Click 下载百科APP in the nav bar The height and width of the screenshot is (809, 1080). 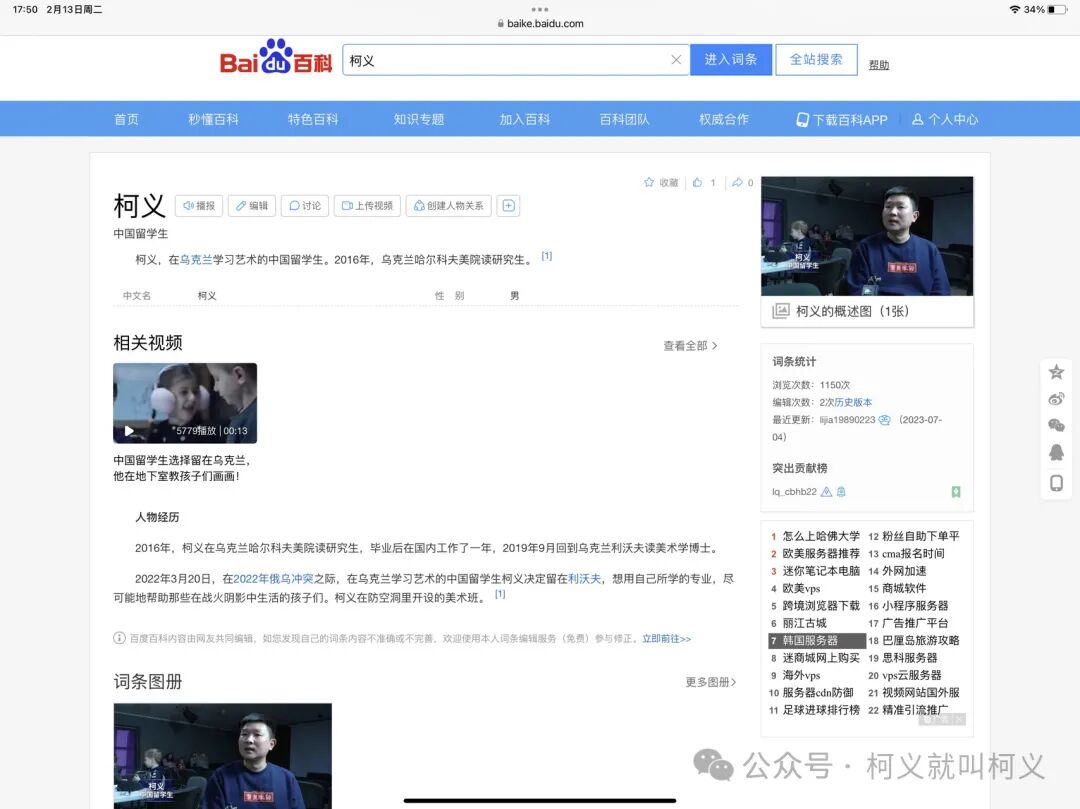click(x=841, y=119)
